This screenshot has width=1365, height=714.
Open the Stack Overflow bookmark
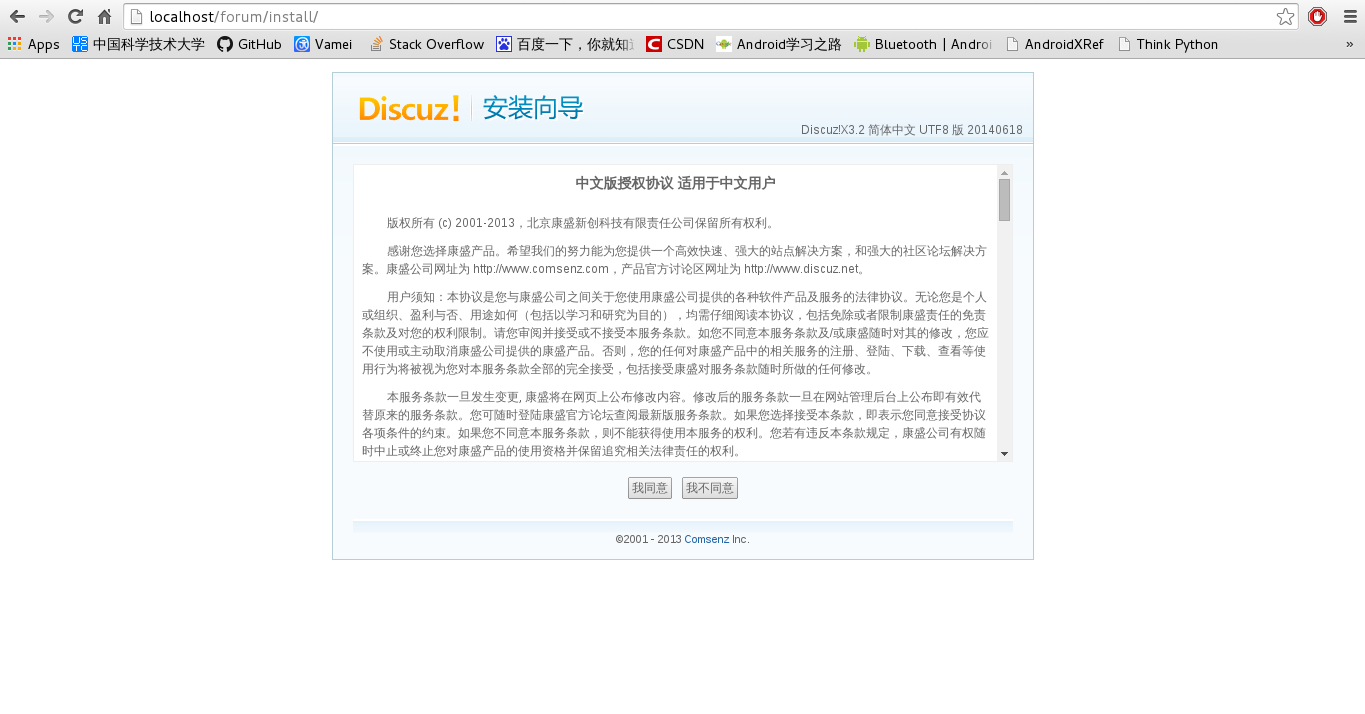coord(426,44)
